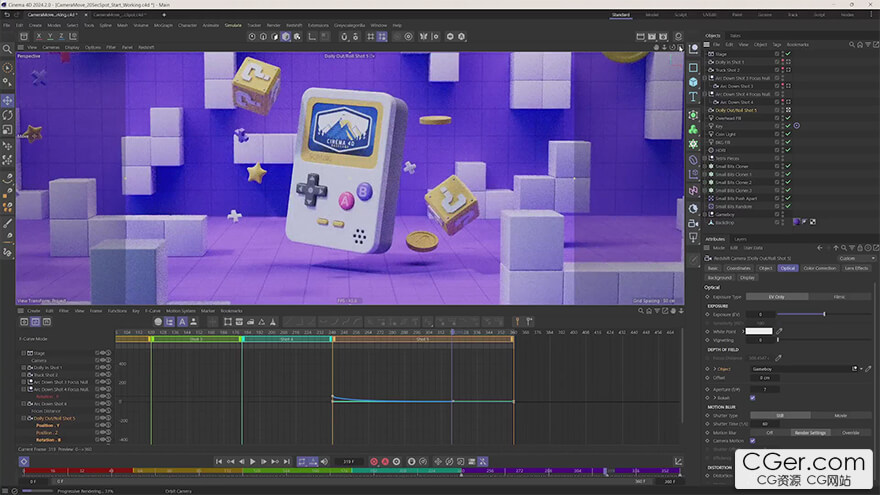Toggle the Camera Motion checkbox
Viewport: 880px width, 495px height.
click(x=753, y=441)
